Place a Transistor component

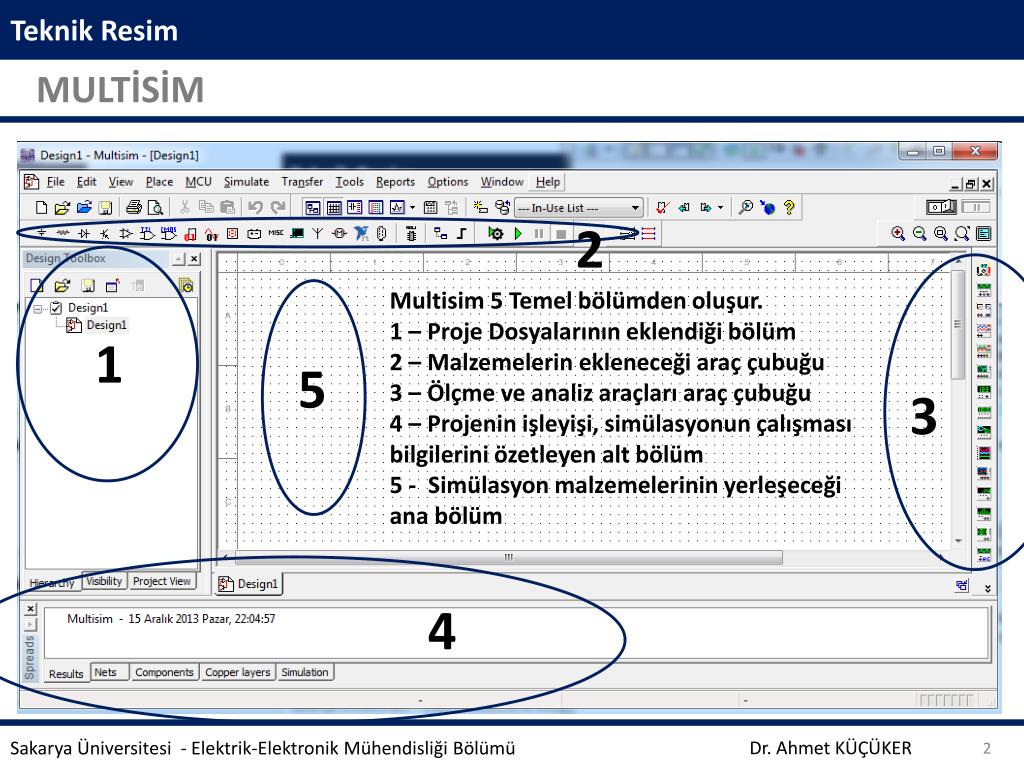104,233
